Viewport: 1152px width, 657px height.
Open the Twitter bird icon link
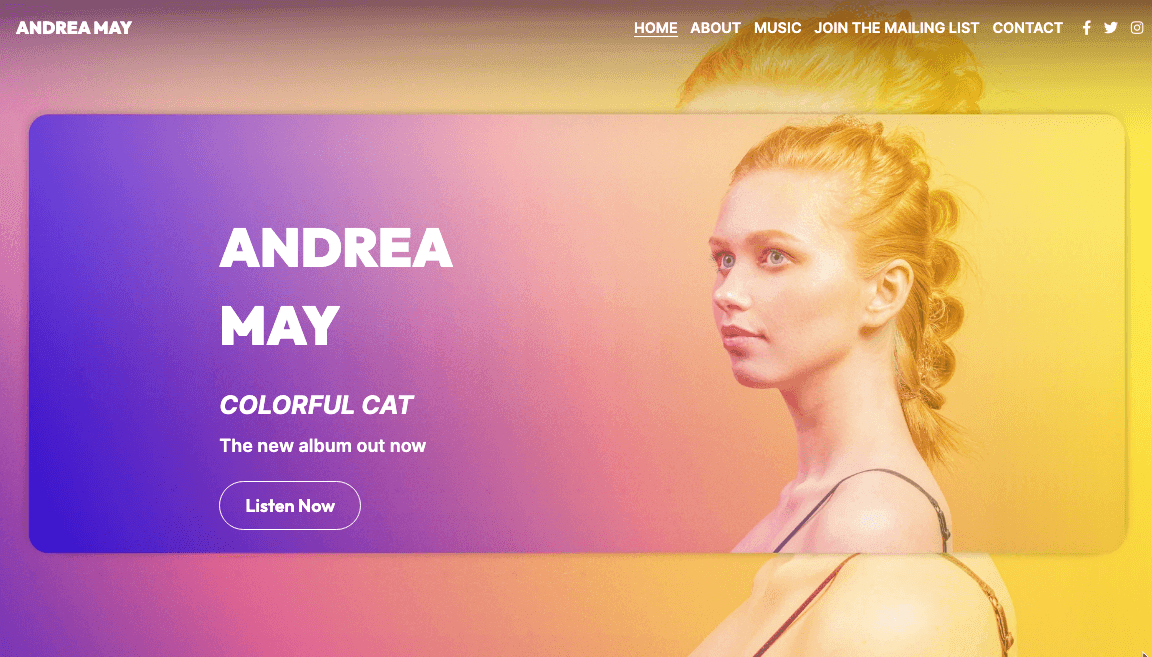coord(1111,28)
